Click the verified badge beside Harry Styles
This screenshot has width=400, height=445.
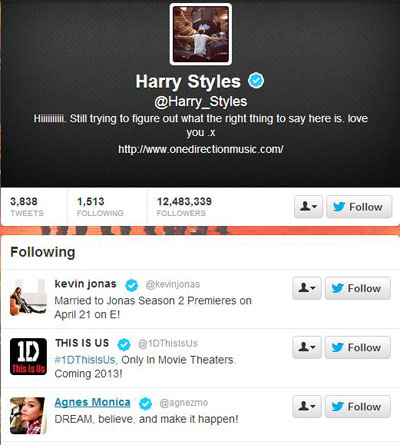point(256,81)
